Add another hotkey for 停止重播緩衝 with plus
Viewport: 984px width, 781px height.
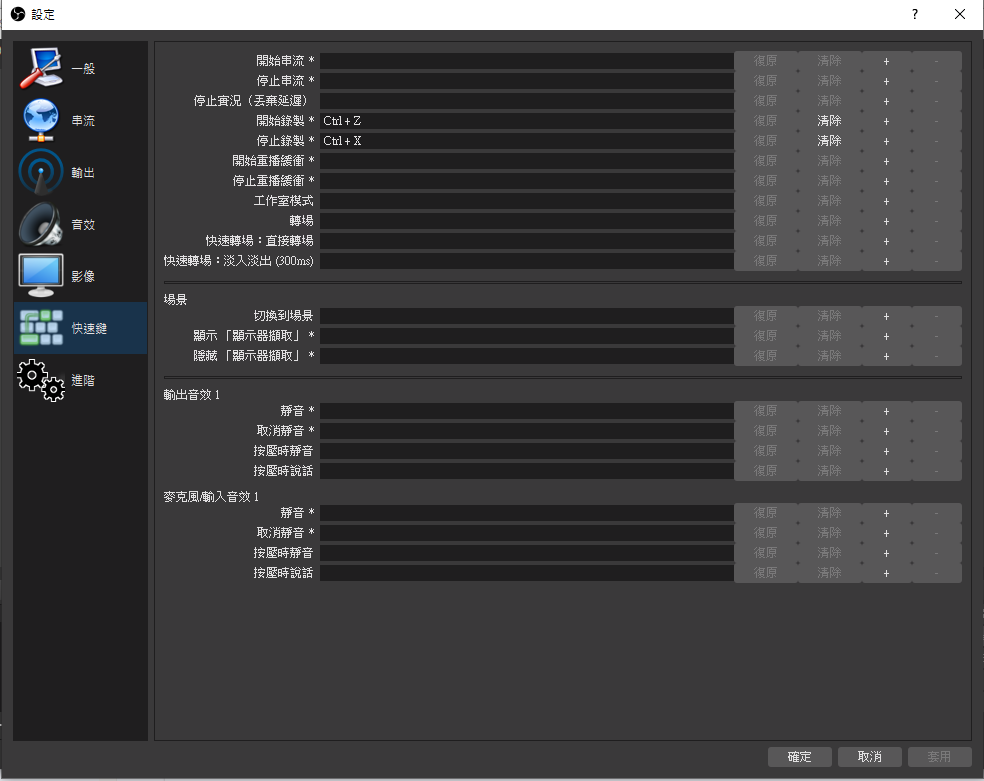click(x=886, y=181)
